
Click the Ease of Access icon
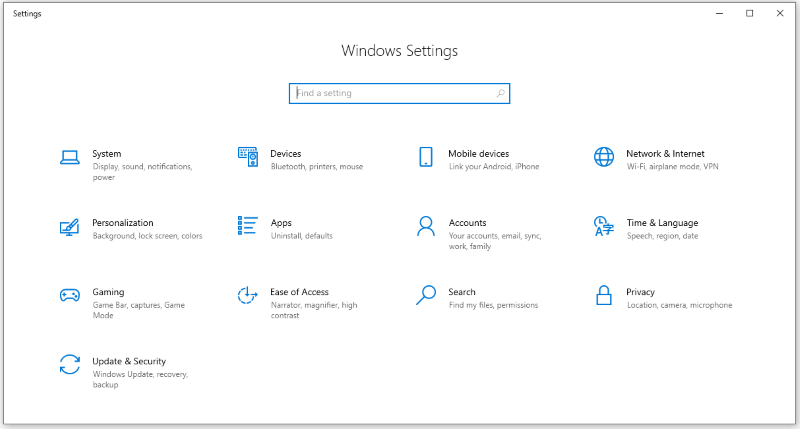247,295
